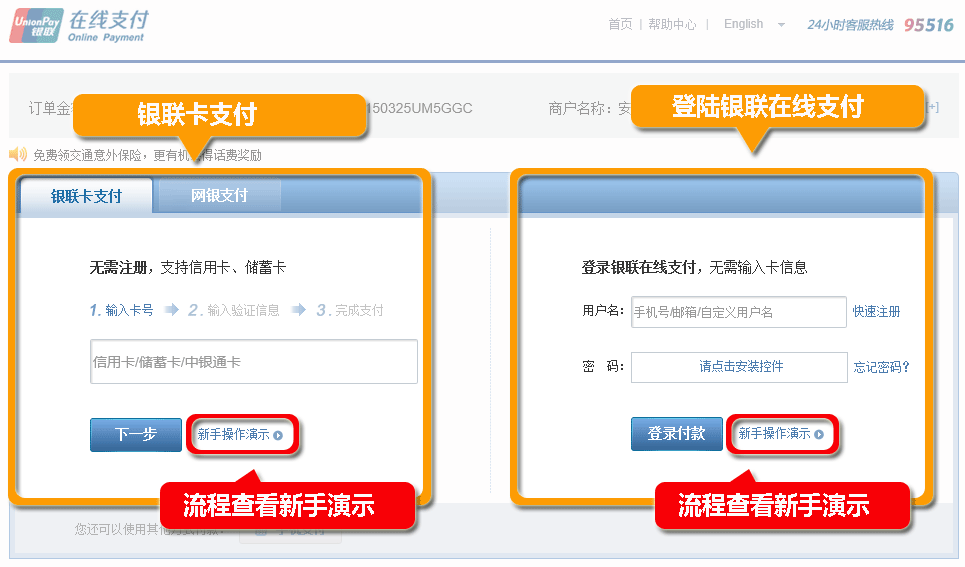The width and height of the screenshot is (965, 567).
Task: Click the UnionPay Online Payment logo
Action: [79, 26]
